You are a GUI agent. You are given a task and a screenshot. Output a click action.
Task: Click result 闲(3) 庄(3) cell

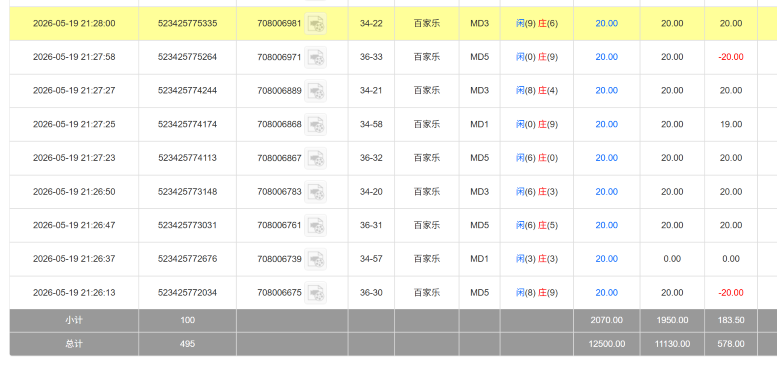(537, 259)
